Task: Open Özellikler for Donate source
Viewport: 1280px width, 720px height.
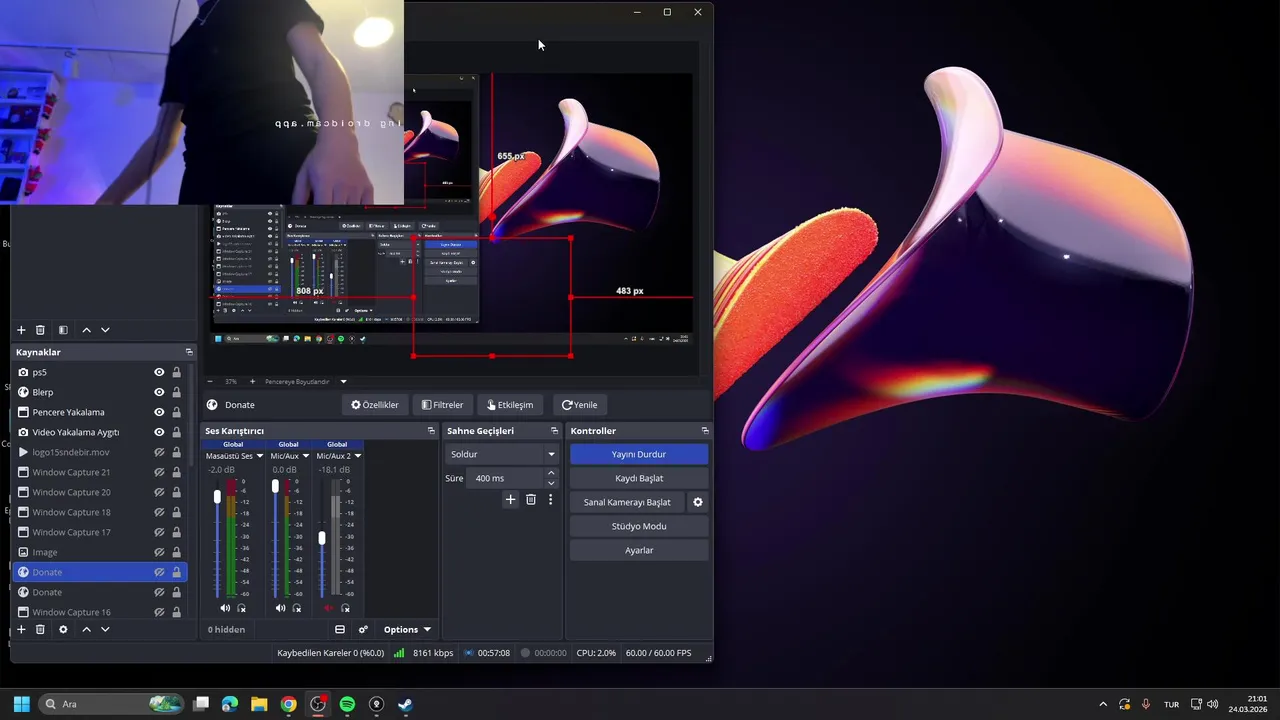Action: point(375,405)
